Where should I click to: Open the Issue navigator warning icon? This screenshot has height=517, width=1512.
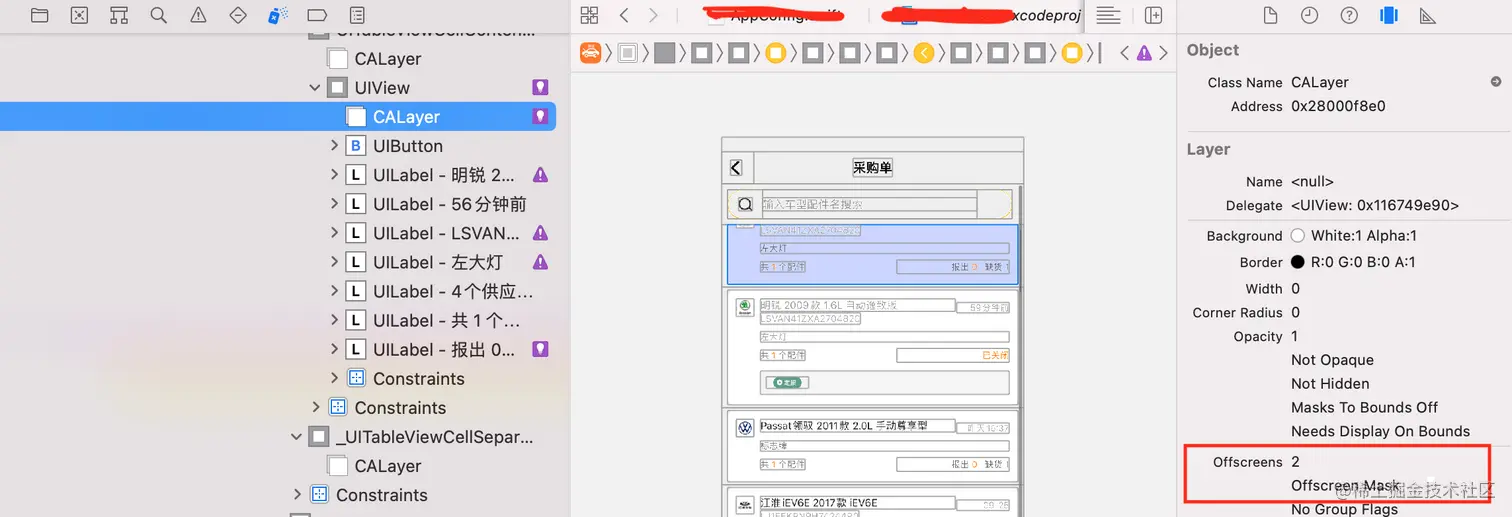pos(198,15)
